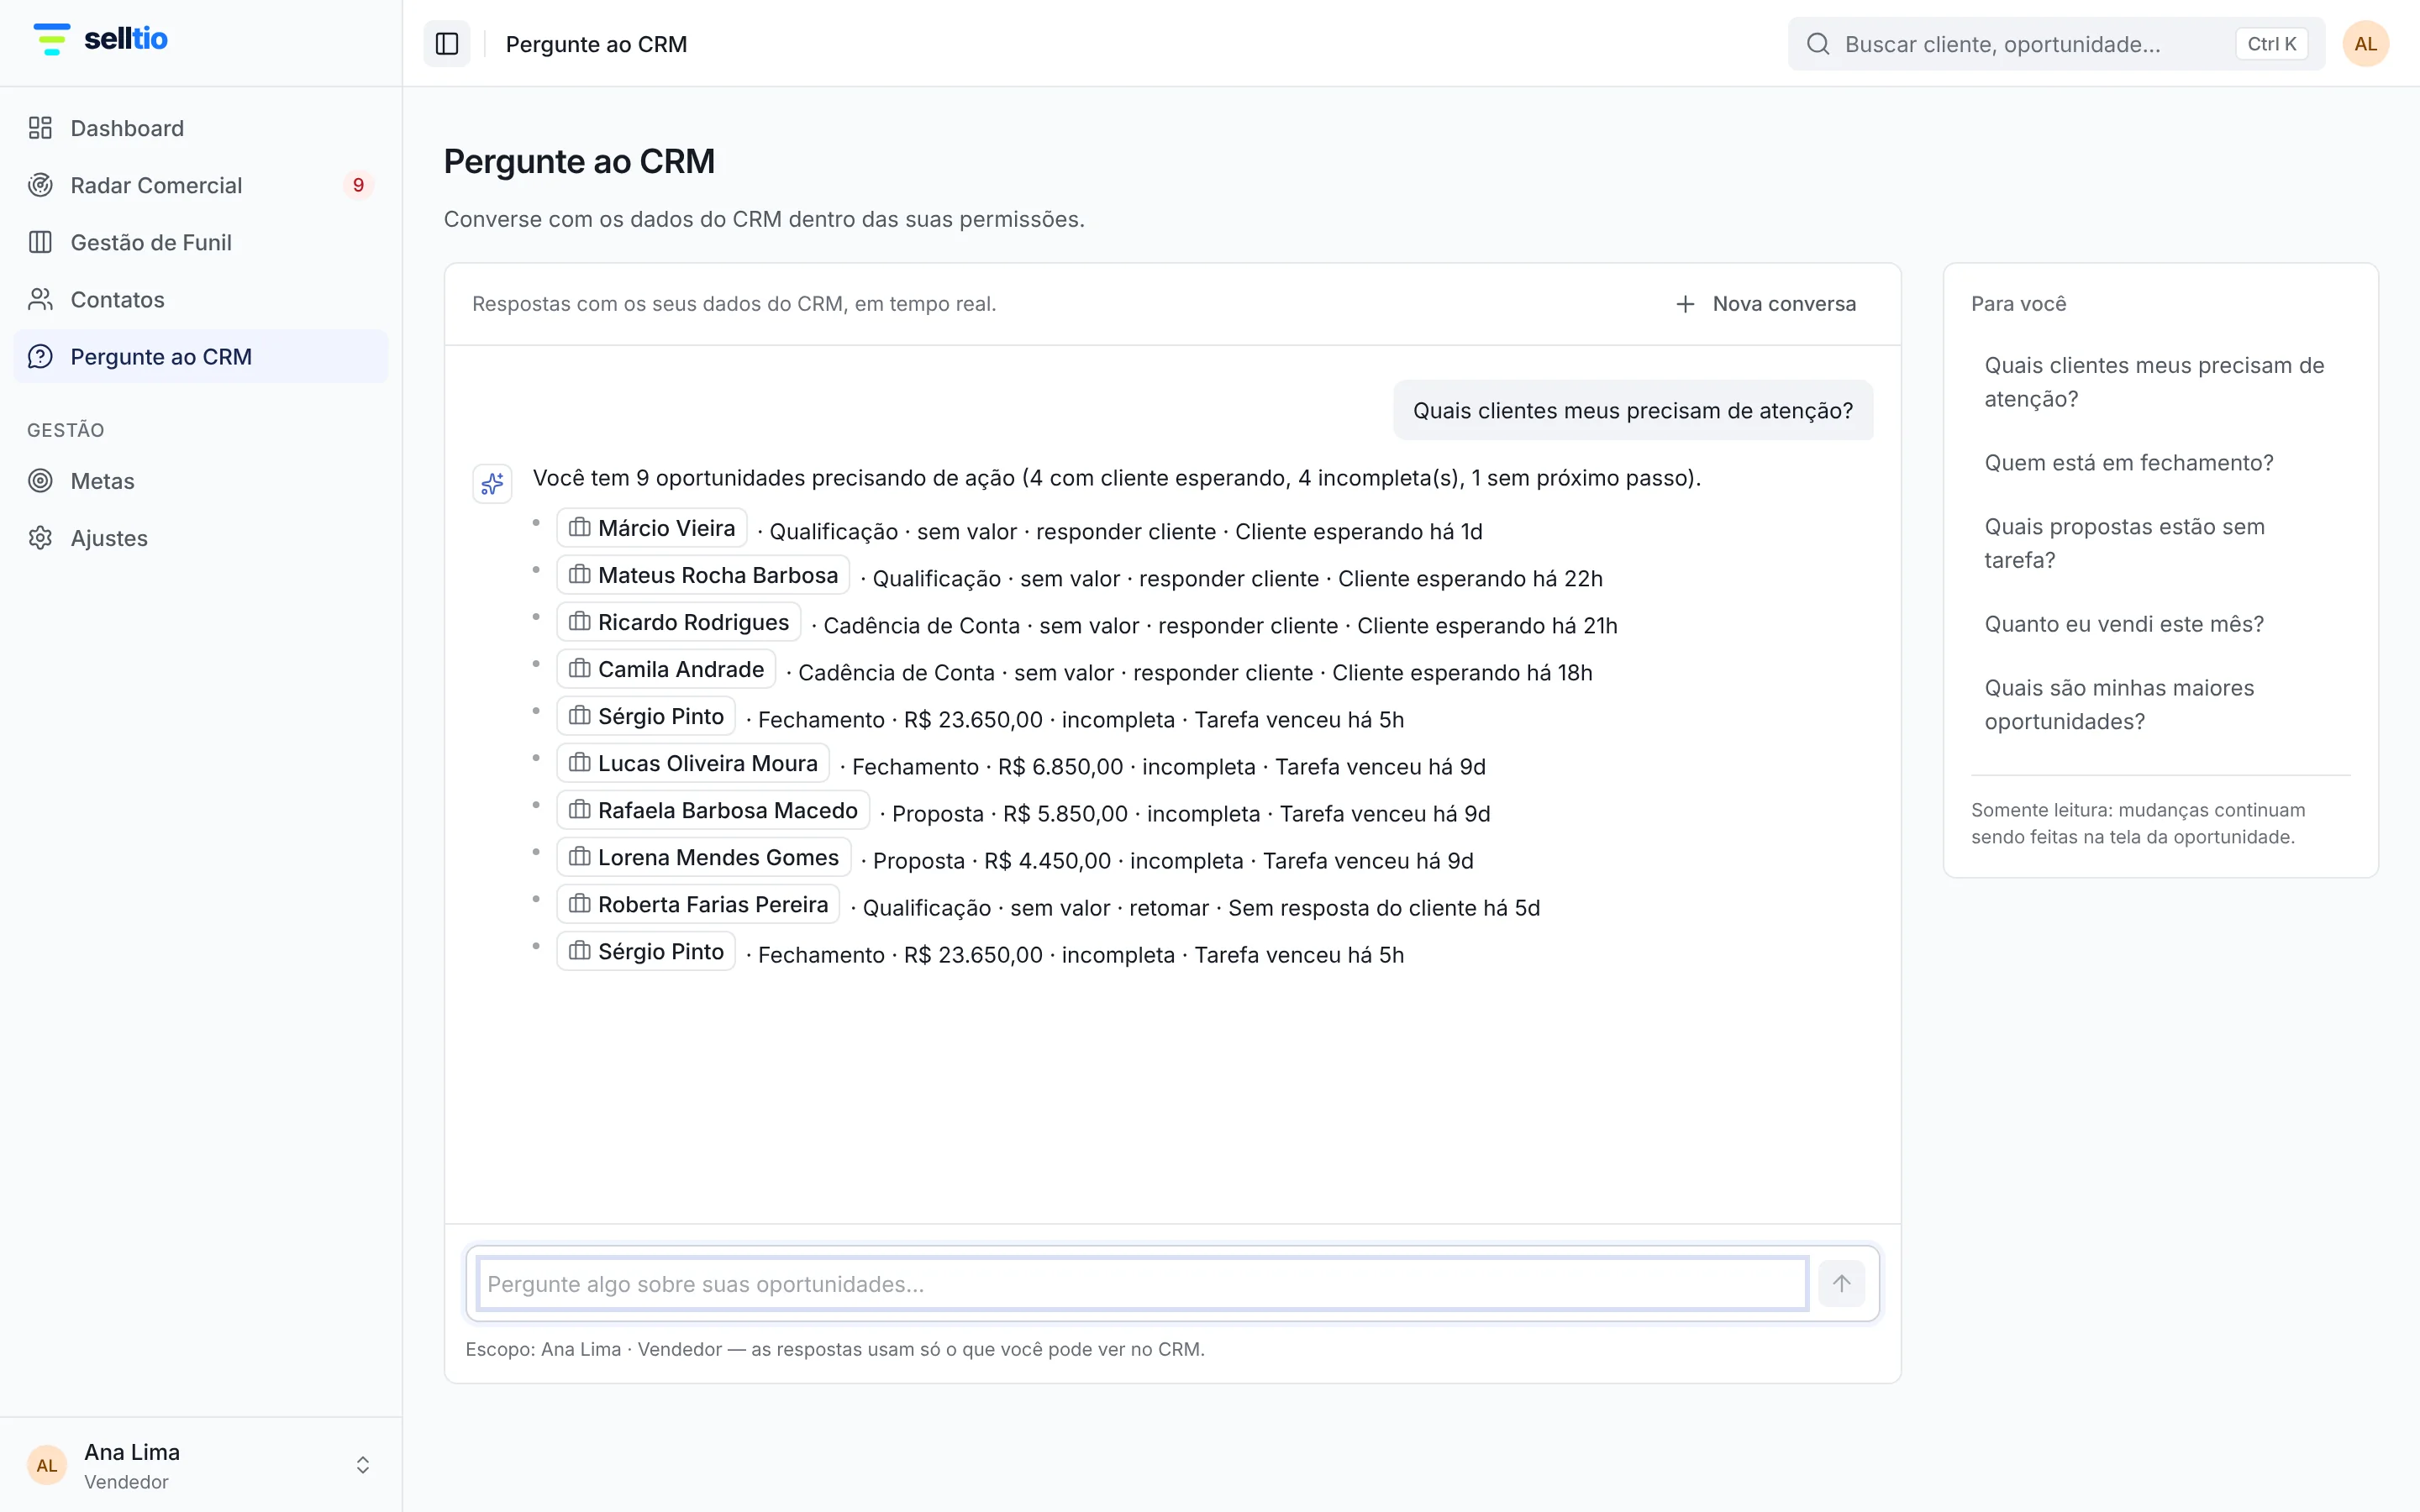Start a Nova conversa
Screen dimensions: 2420x1512
point(1766,304)
